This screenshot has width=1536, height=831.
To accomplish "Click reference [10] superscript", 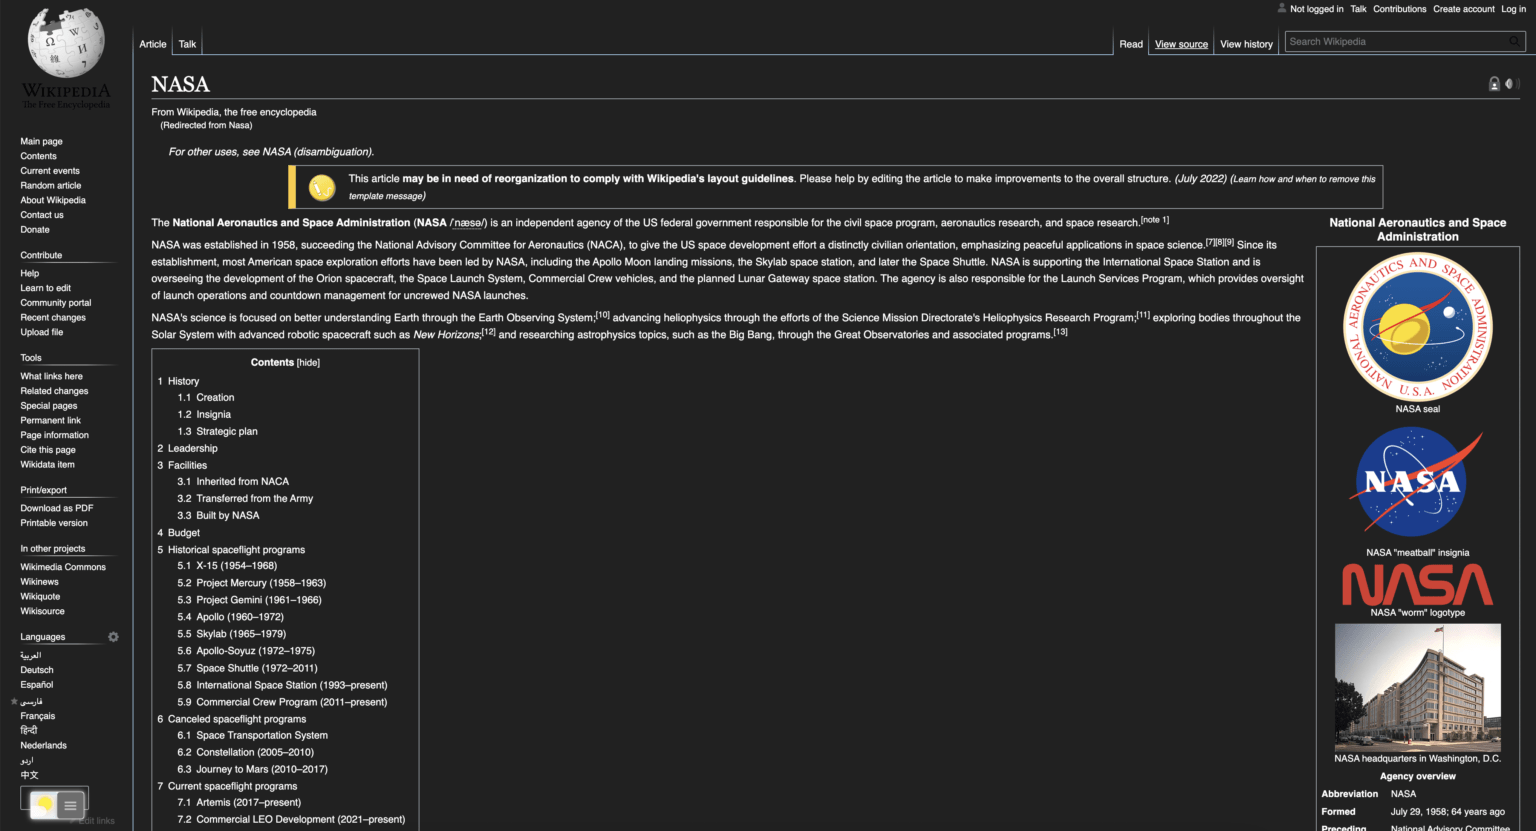I will 602,315.
